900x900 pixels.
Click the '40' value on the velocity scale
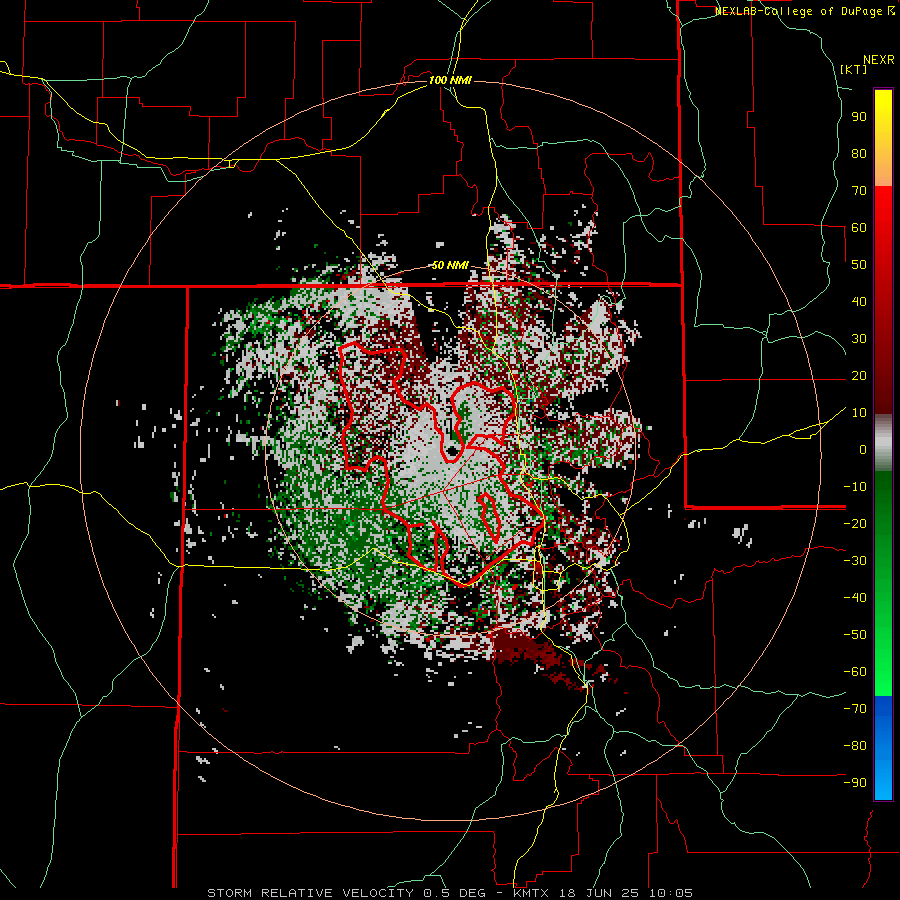[x=859, y=302]
